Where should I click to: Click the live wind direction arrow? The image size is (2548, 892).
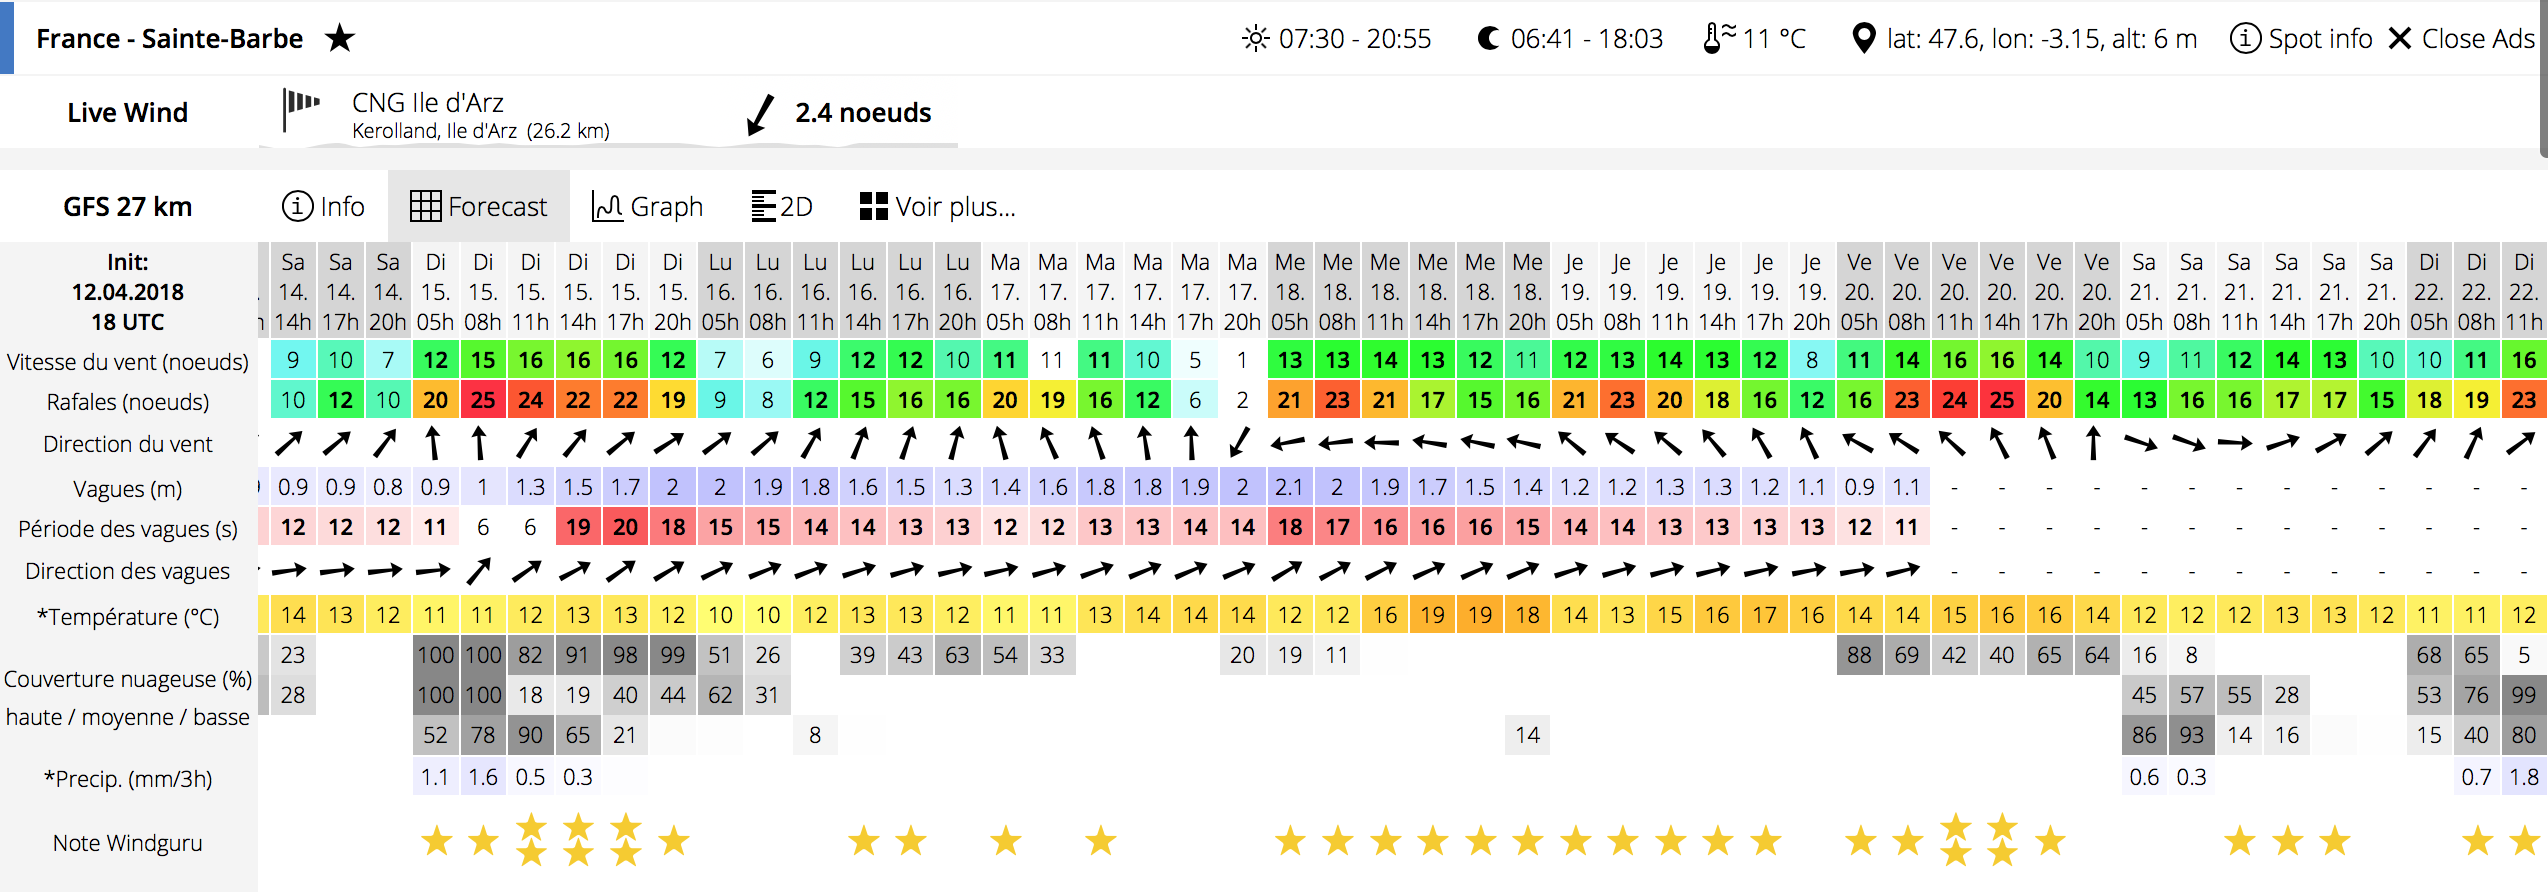coord(760,114)
